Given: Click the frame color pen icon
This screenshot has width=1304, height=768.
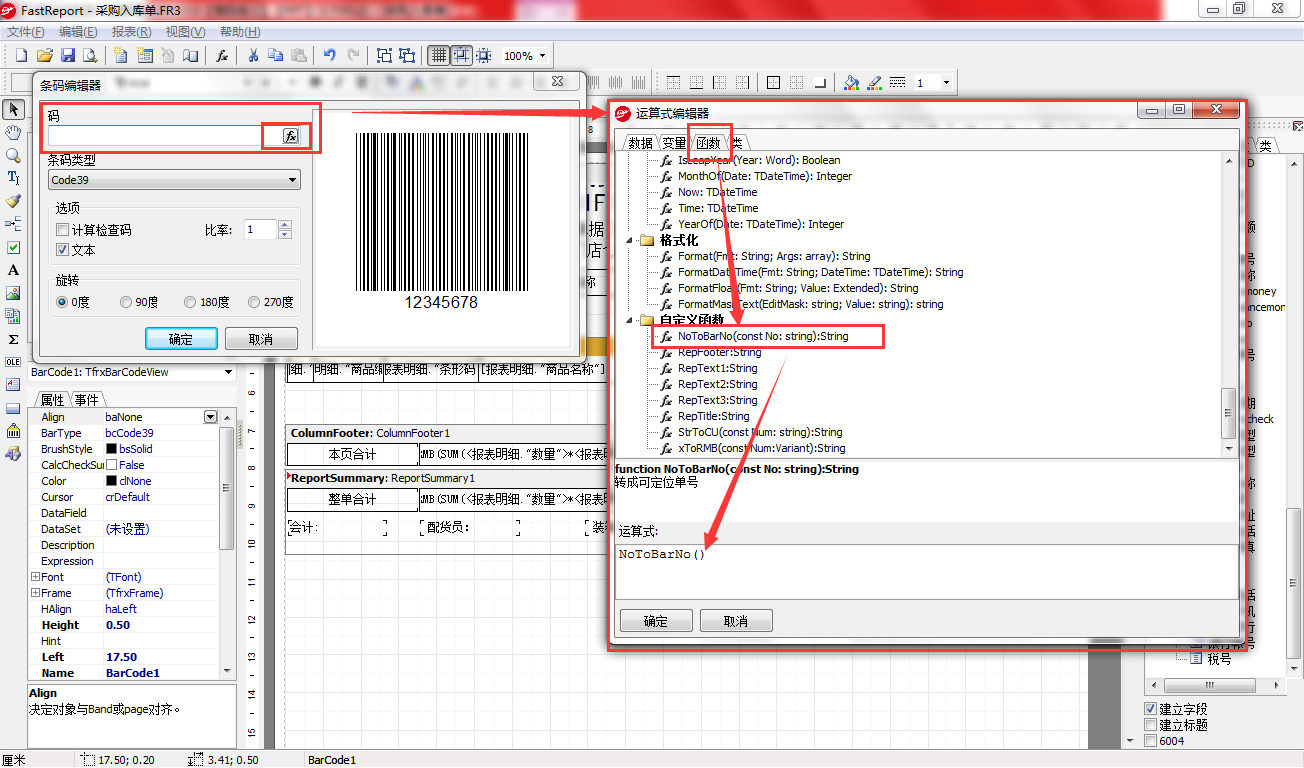Looking at the screenshot, I should 874,83.
